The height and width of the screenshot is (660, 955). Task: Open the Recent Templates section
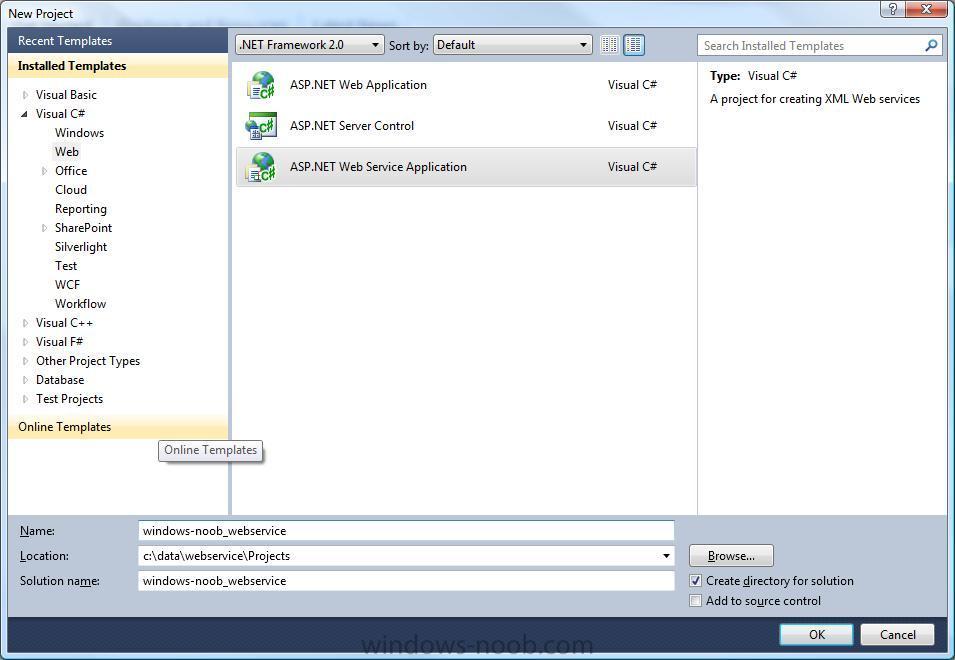(118, 41)
